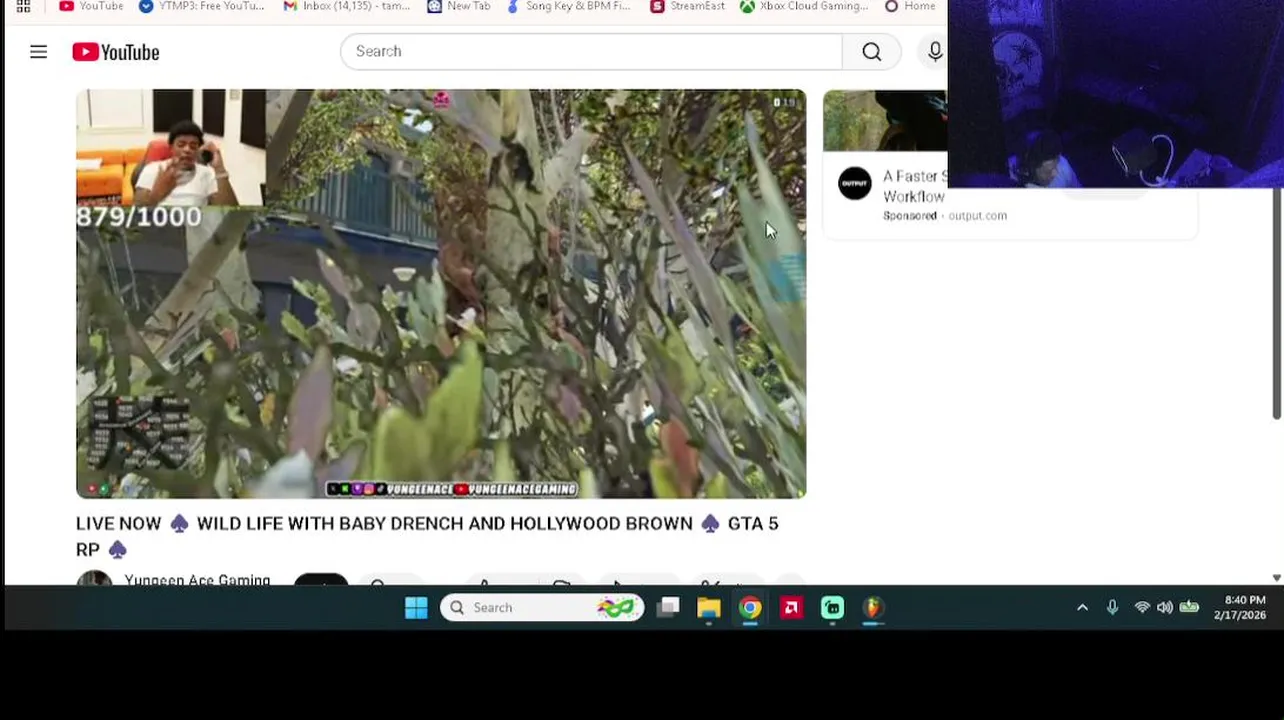Open the volume speaker tray icon
This screenshot has height=720, width=1284.
click(x=1165, y=608)
